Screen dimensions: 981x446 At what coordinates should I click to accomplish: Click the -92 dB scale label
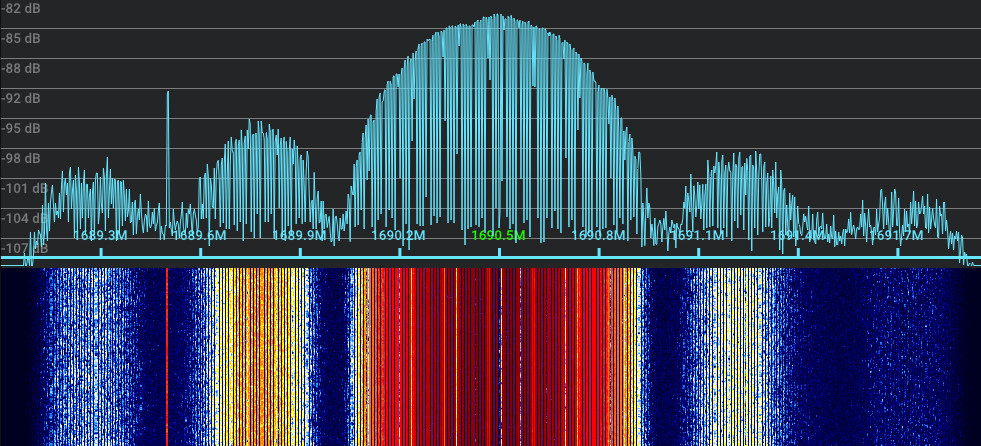tap(20, 98)
